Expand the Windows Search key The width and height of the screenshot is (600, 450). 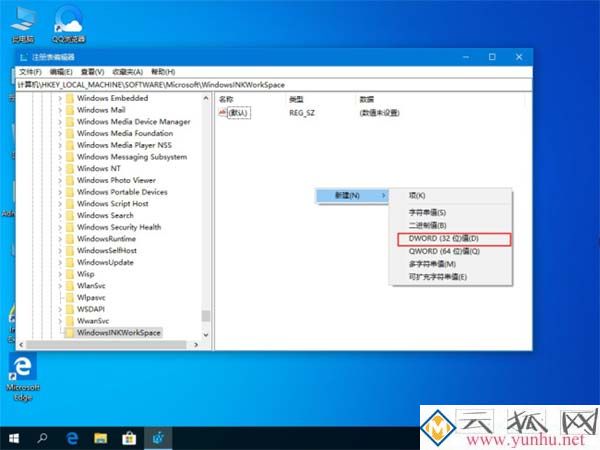(x=60, y=215)
